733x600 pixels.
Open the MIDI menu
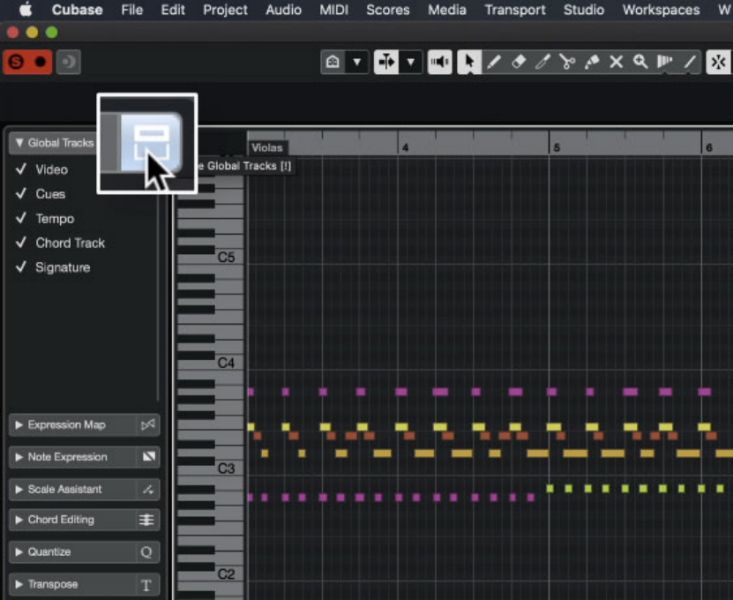[x=334, y=10]
